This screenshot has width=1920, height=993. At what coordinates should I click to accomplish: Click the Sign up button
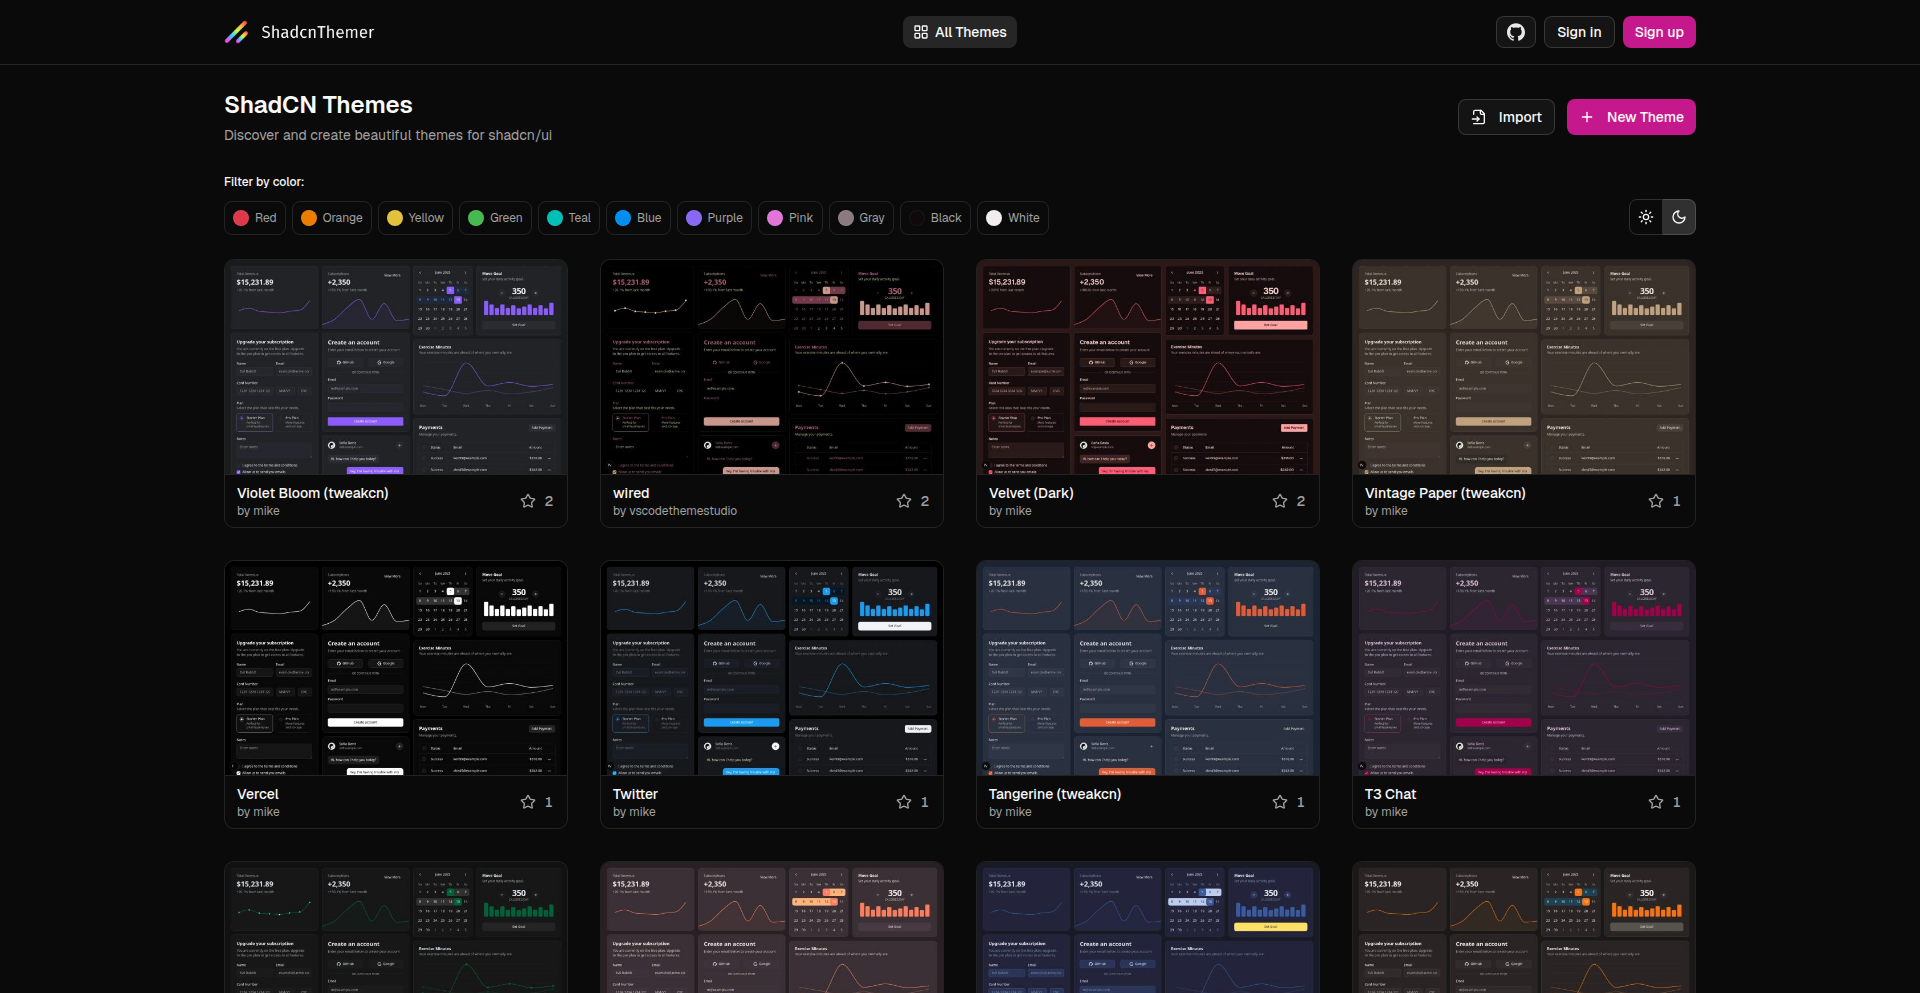(1659, 32)
